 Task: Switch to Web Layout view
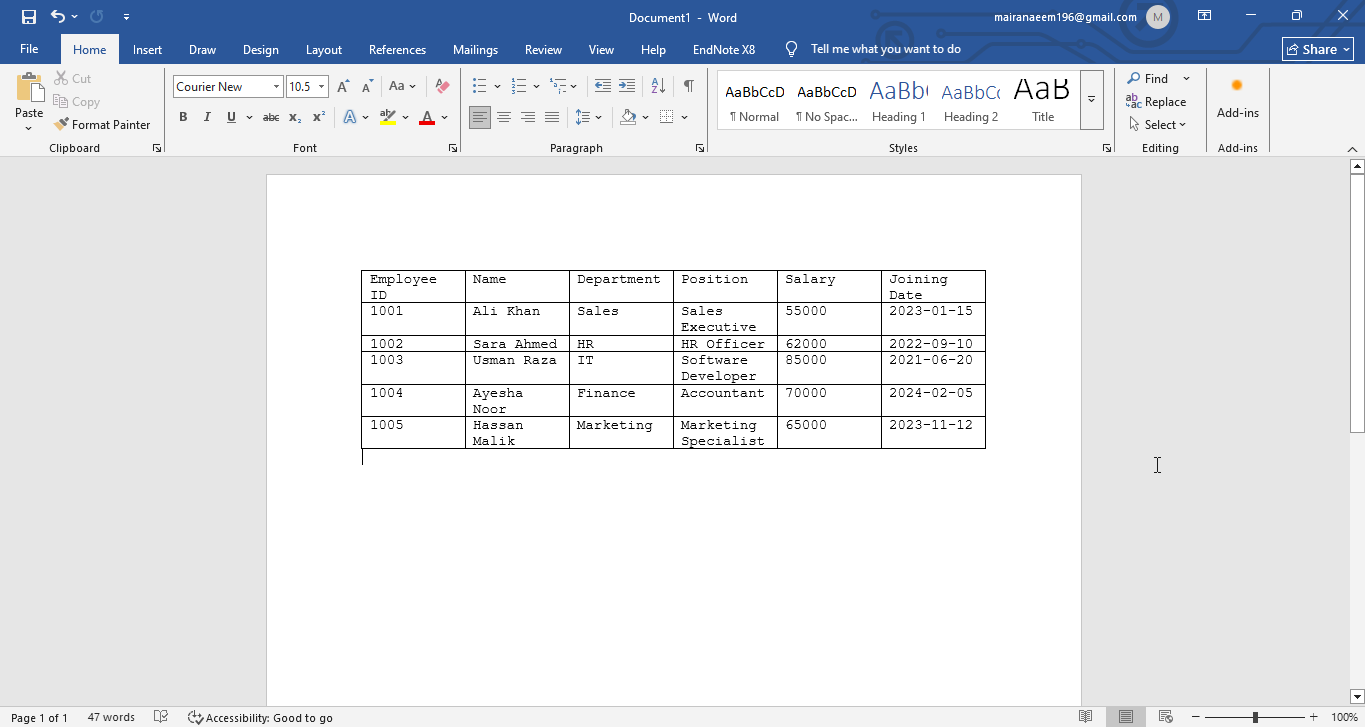click(x=1165, y=717)
